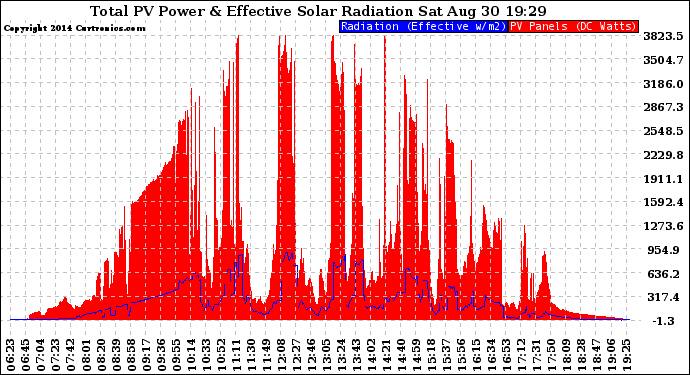This screenshot has height=375, width=690.
Task: Click the 11:49 time label
Action: coord(267,354)
